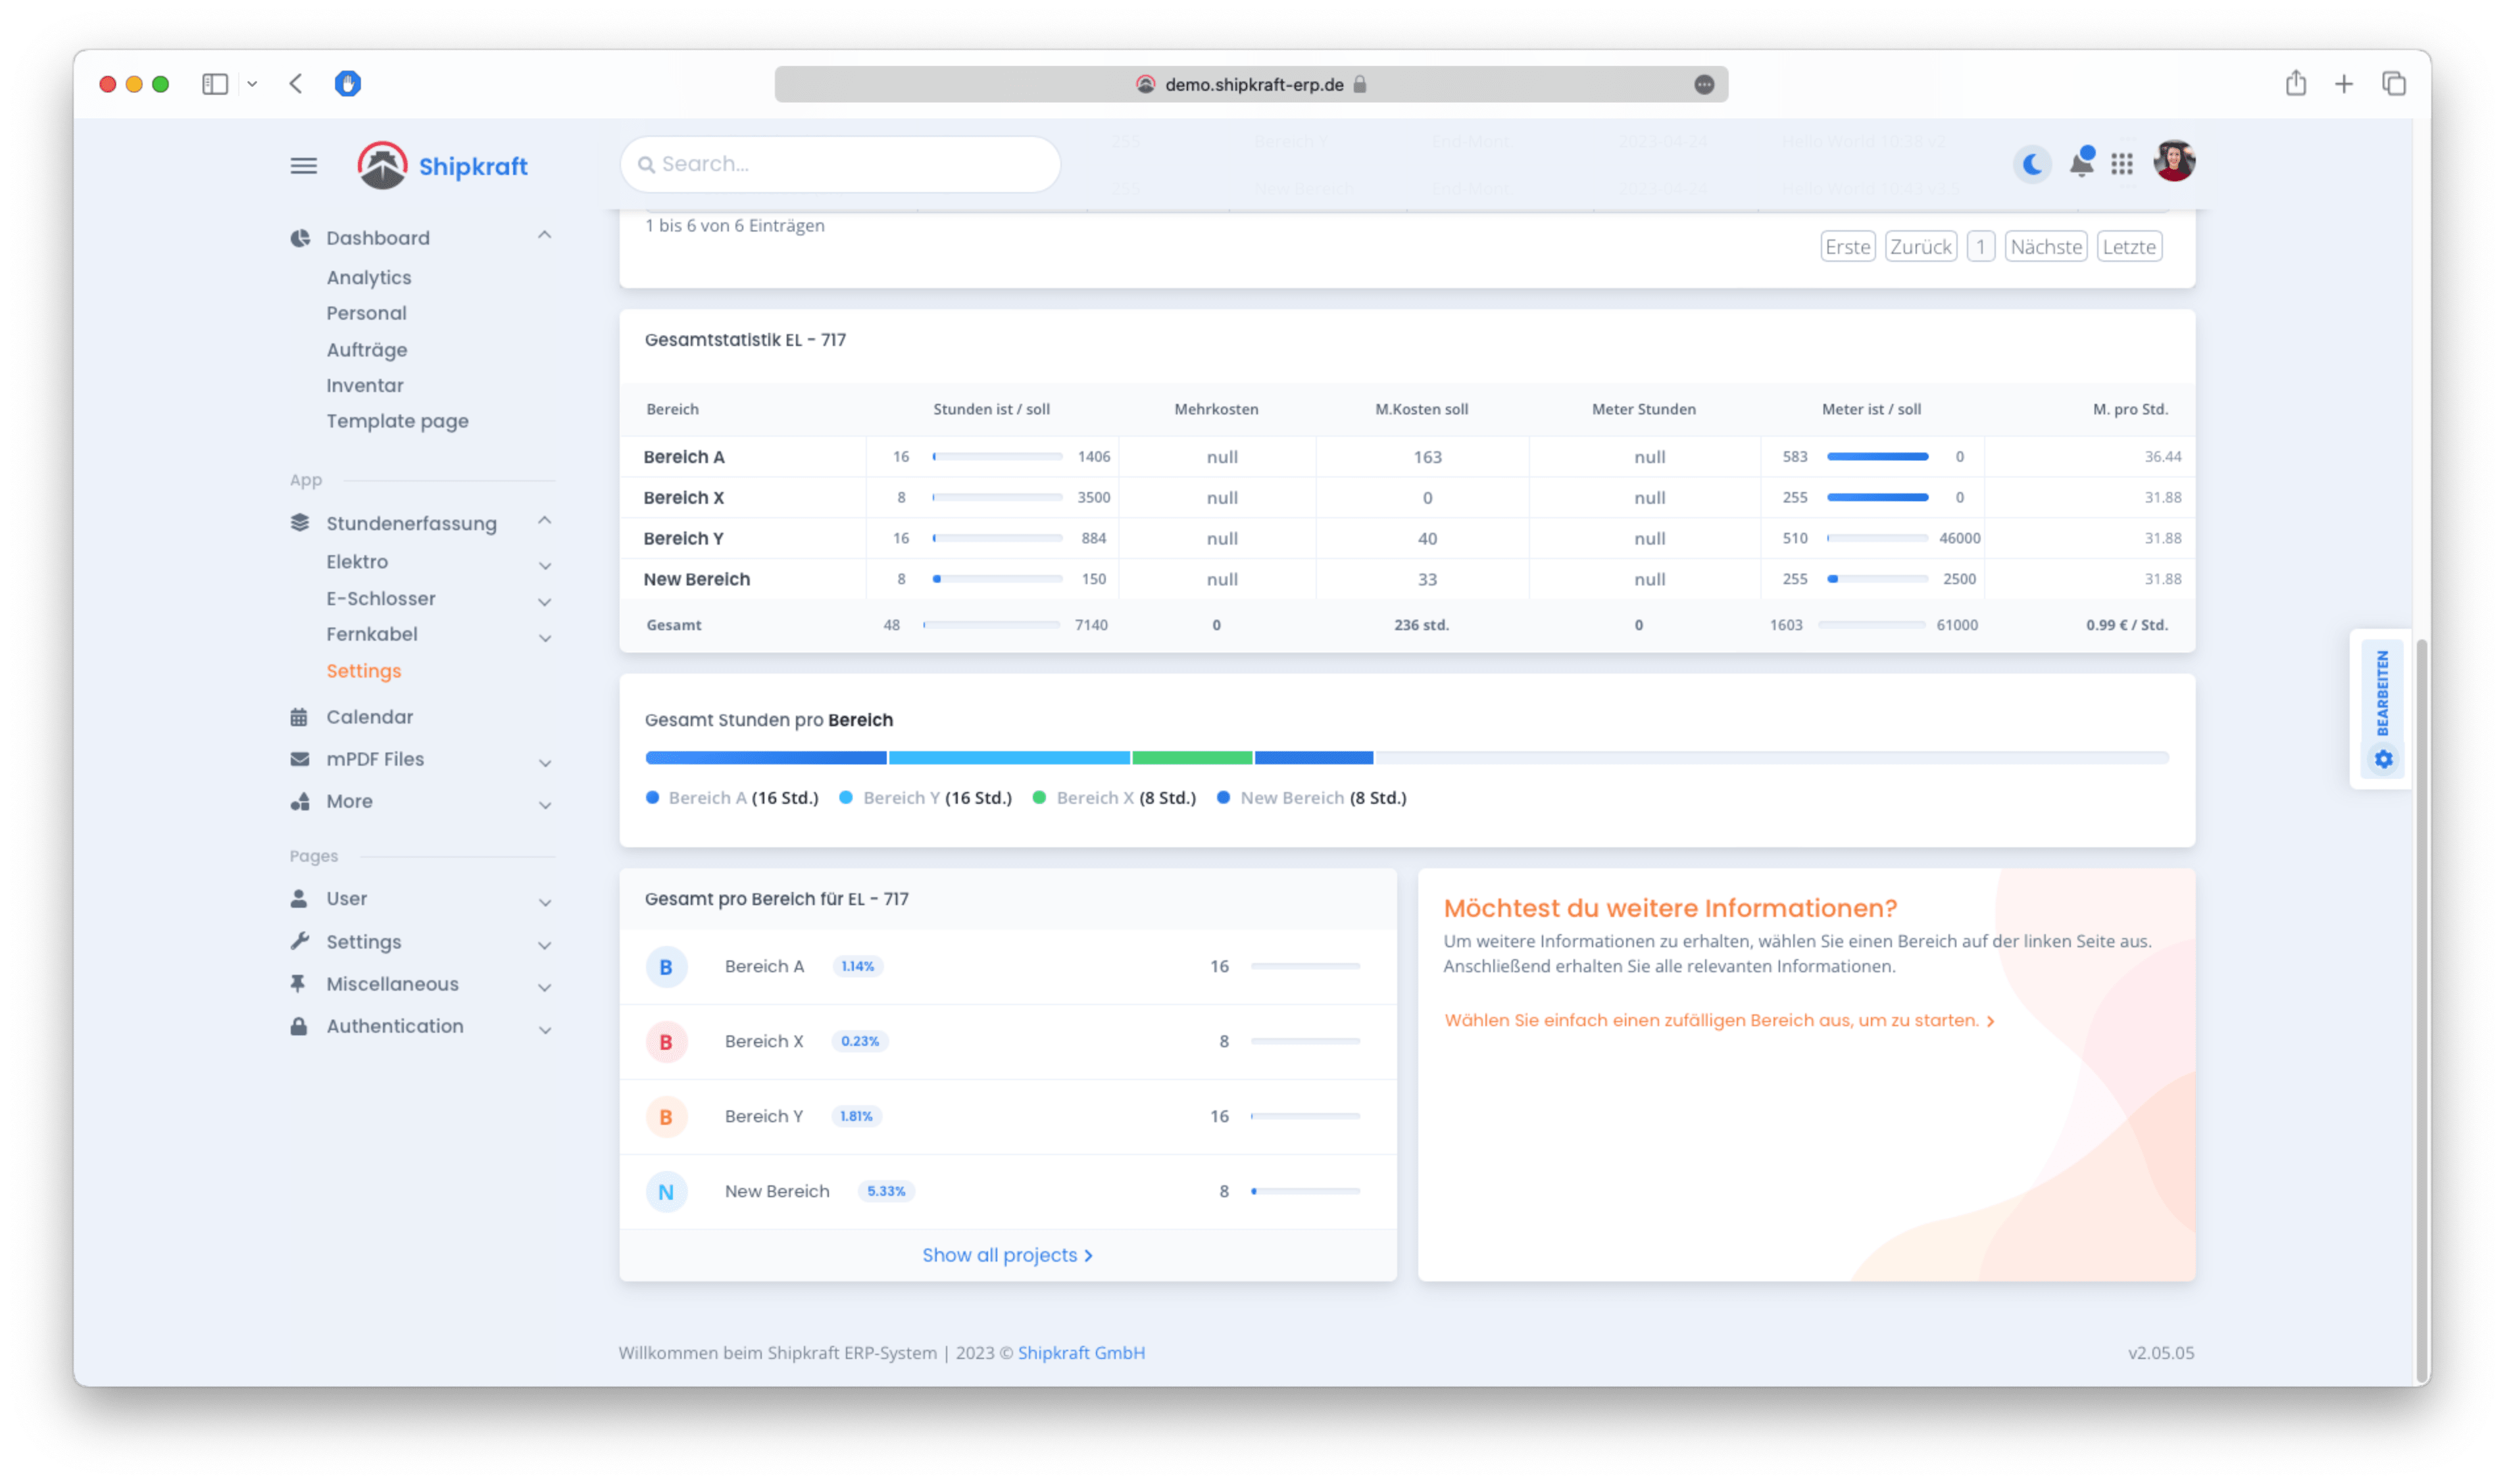
Task: Expand the Elektro submenu
Action: tap(545, 566)
